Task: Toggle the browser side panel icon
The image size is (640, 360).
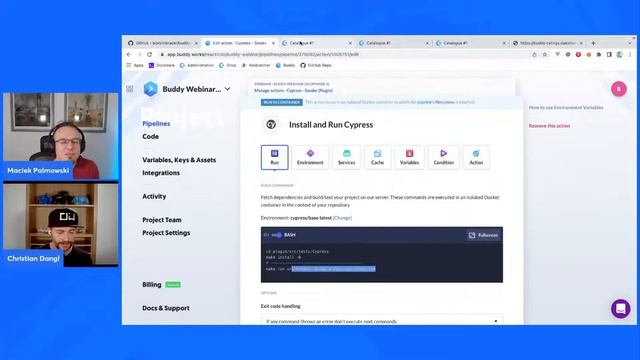Action: pos(609,54)
